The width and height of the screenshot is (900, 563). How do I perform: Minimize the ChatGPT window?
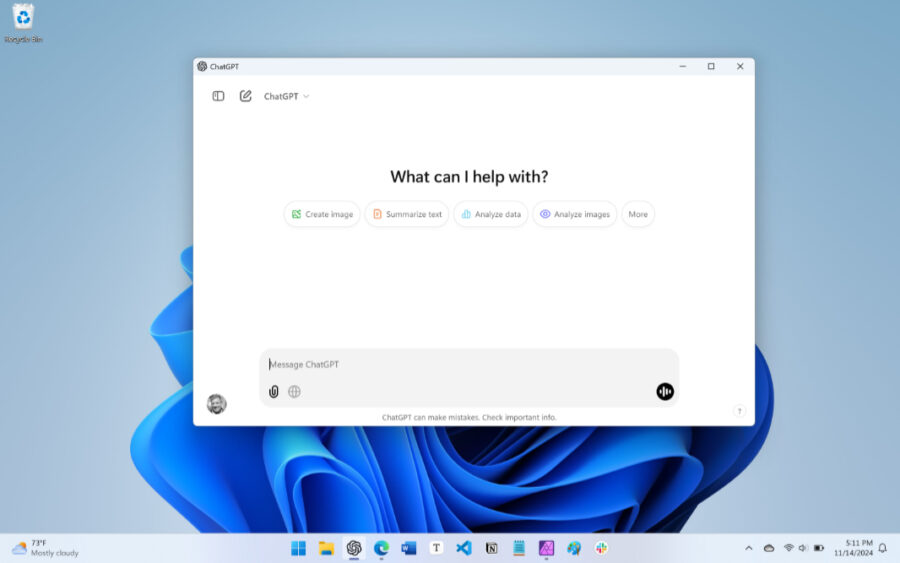click(682, 67)
